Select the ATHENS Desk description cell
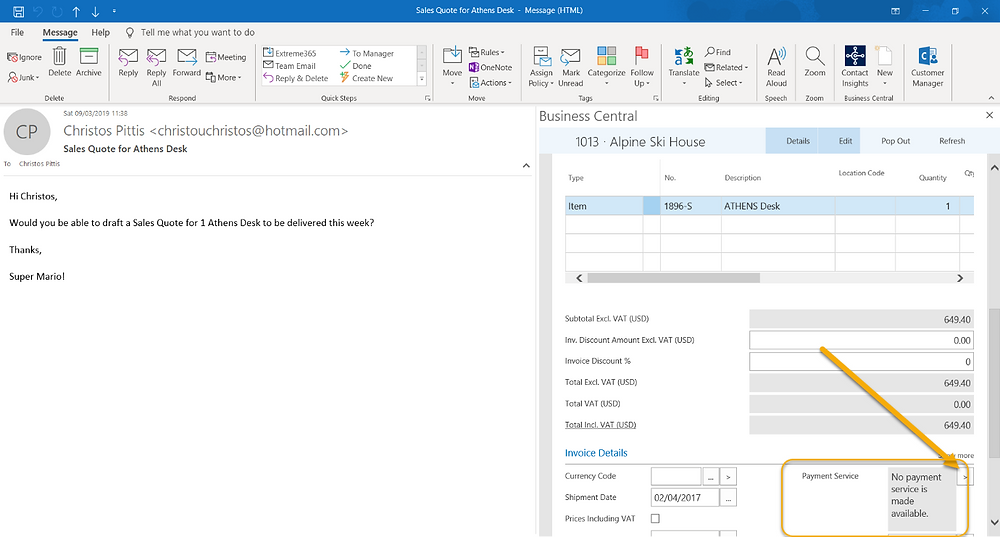1000x537 pixels. point(777,206)
